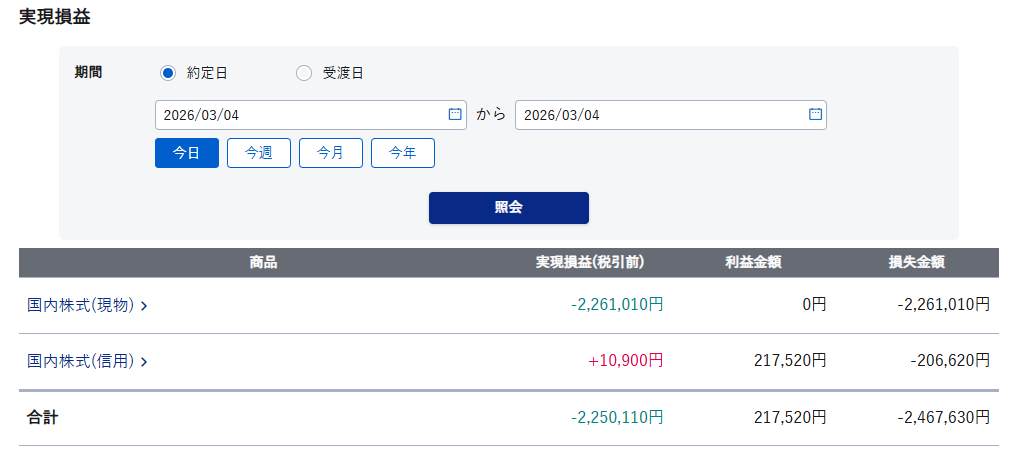Image resolution: width=1011 pixels, height=453 pixels.
Task: Click the 商品 column header
Action: (263, 263)
